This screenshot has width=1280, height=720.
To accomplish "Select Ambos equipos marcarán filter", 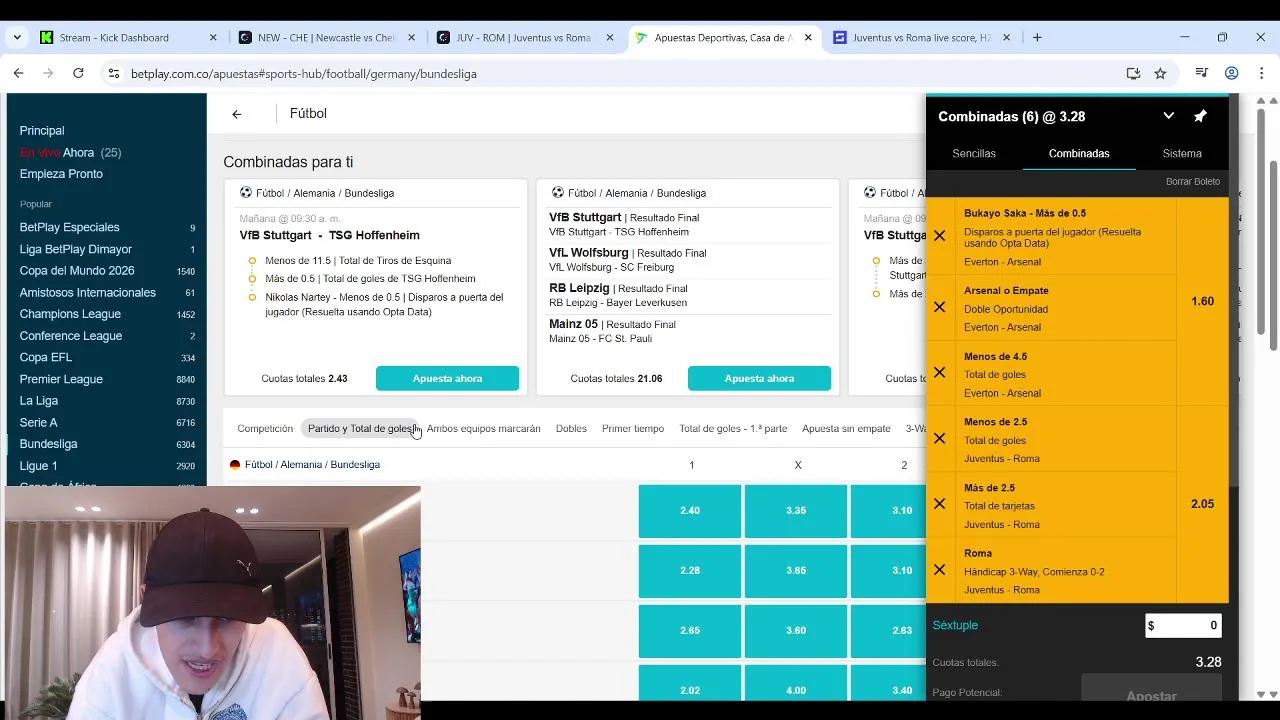I will [x=483, y=428].
